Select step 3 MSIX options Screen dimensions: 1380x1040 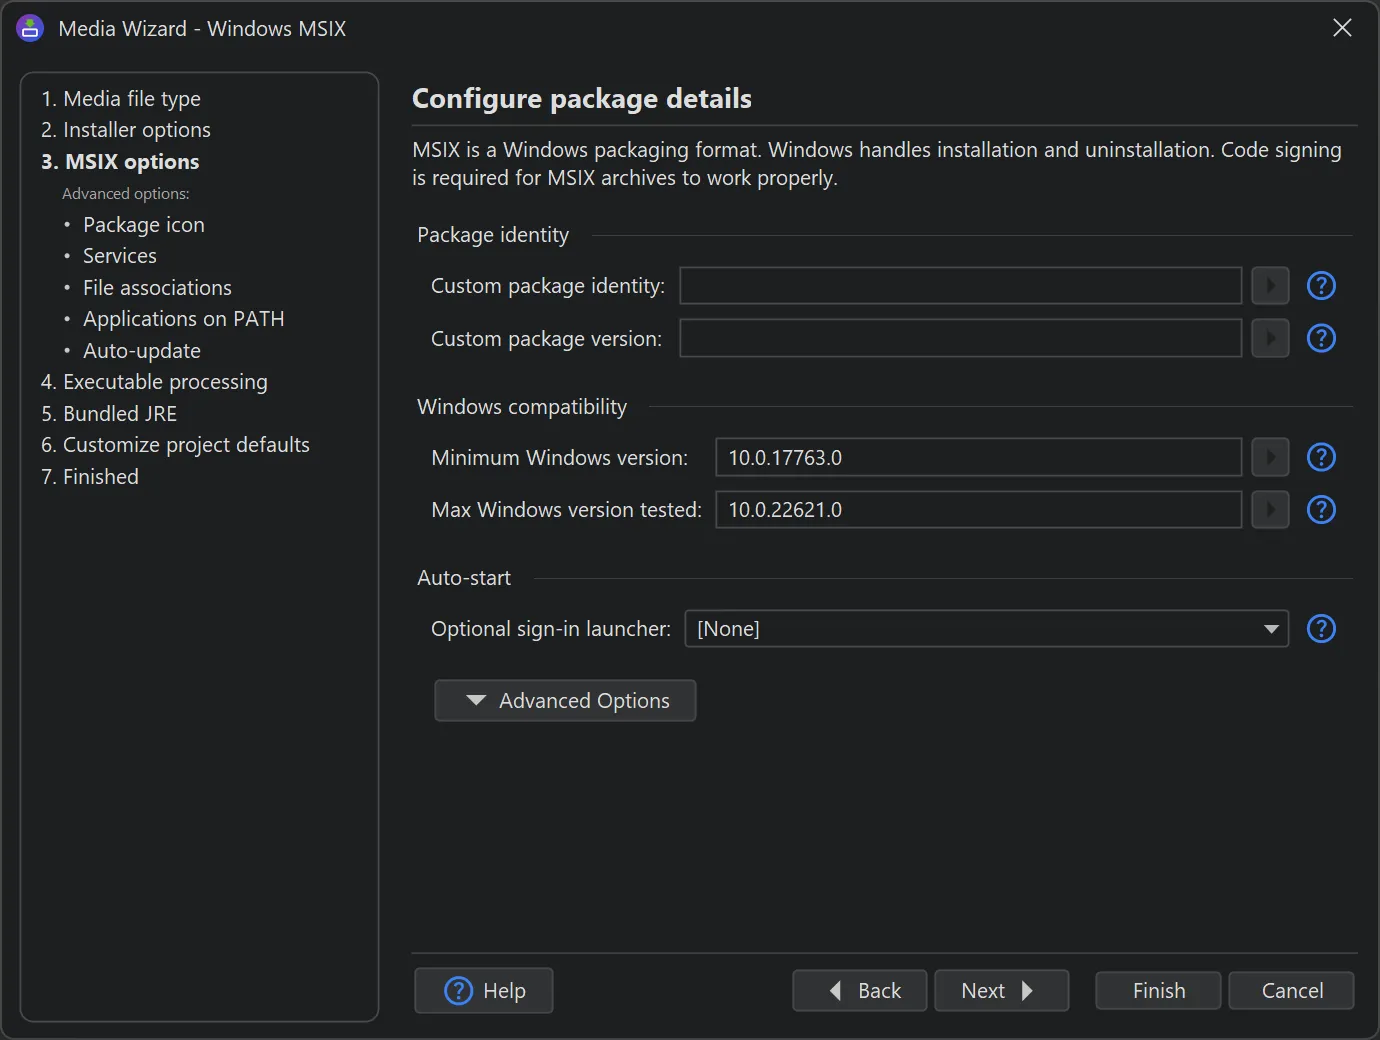tap(120, 162)
